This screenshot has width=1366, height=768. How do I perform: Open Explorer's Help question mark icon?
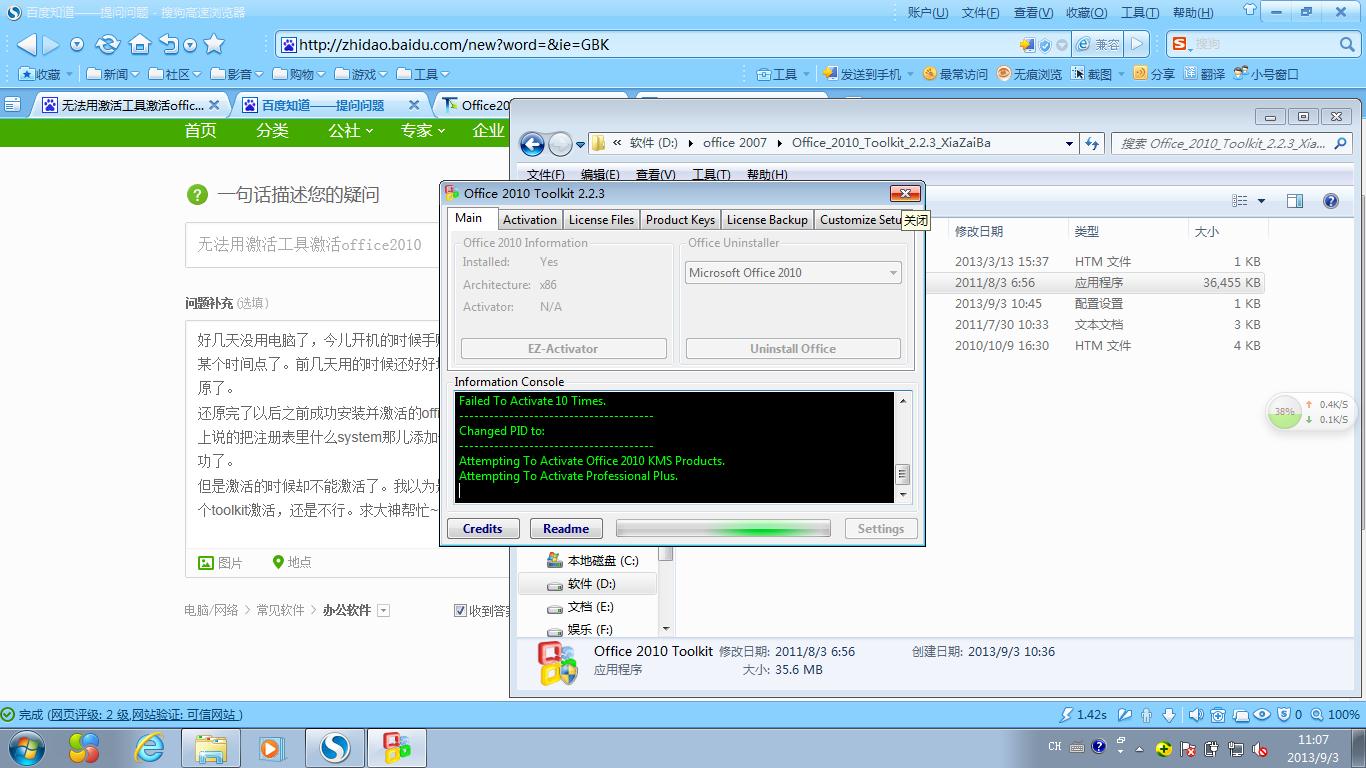[1331, 200]
